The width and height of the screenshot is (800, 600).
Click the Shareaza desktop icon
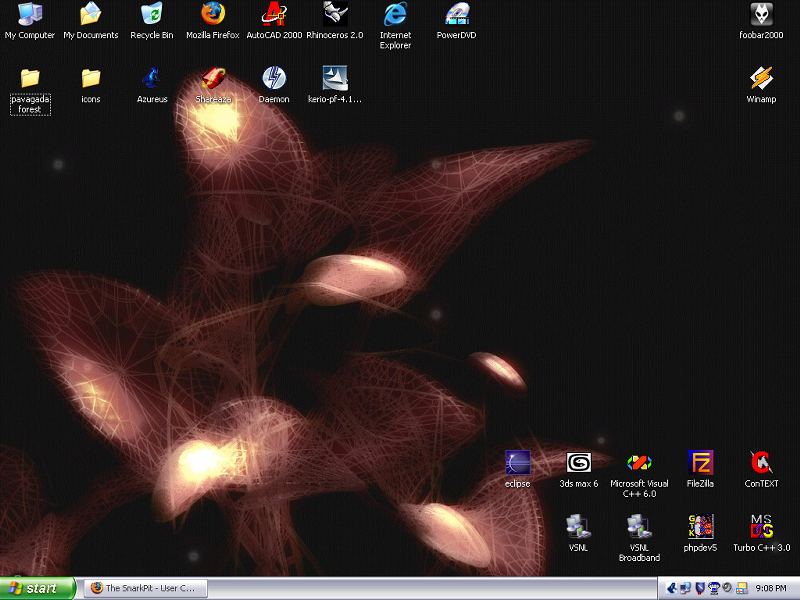click(x=213, y=78)
